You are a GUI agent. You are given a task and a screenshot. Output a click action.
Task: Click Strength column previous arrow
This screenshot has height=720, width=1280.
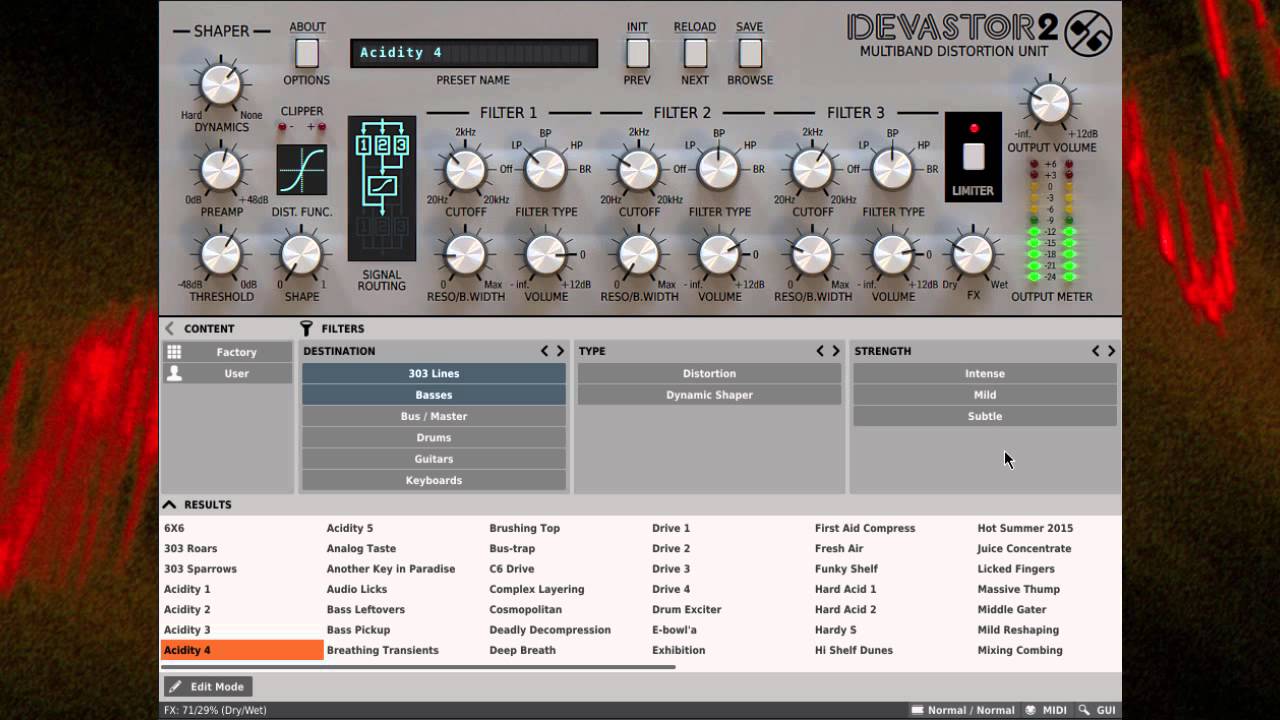pyautogui.click(x=1096, y=351)
